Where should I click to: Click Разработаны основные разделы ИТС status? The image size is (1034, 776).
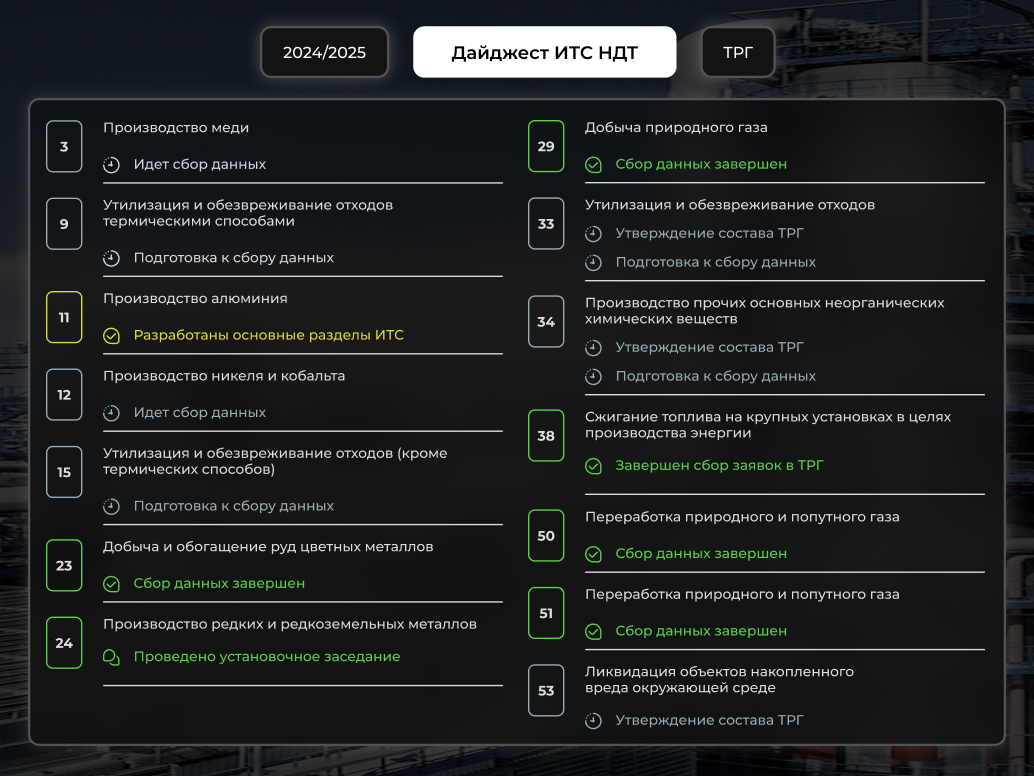[x=268, y=335]
